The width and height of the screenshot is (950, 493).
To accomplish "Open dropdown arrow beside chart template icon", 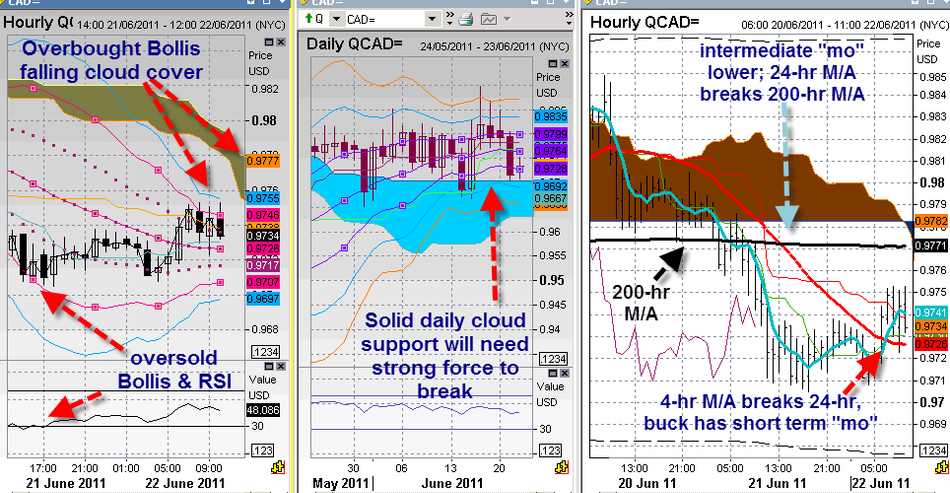I will [508, 19].
